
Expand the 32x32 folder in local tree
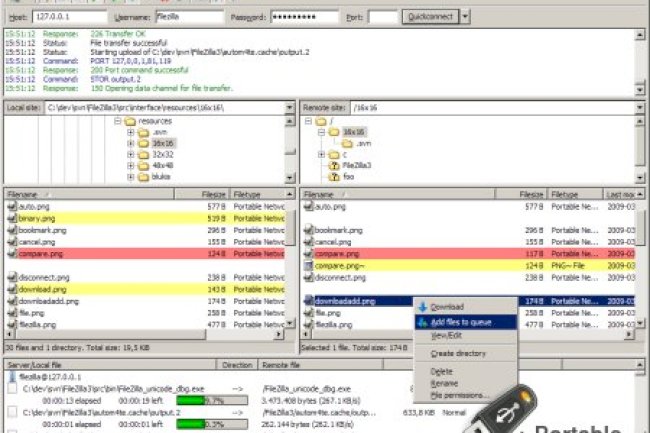point(131,155)
